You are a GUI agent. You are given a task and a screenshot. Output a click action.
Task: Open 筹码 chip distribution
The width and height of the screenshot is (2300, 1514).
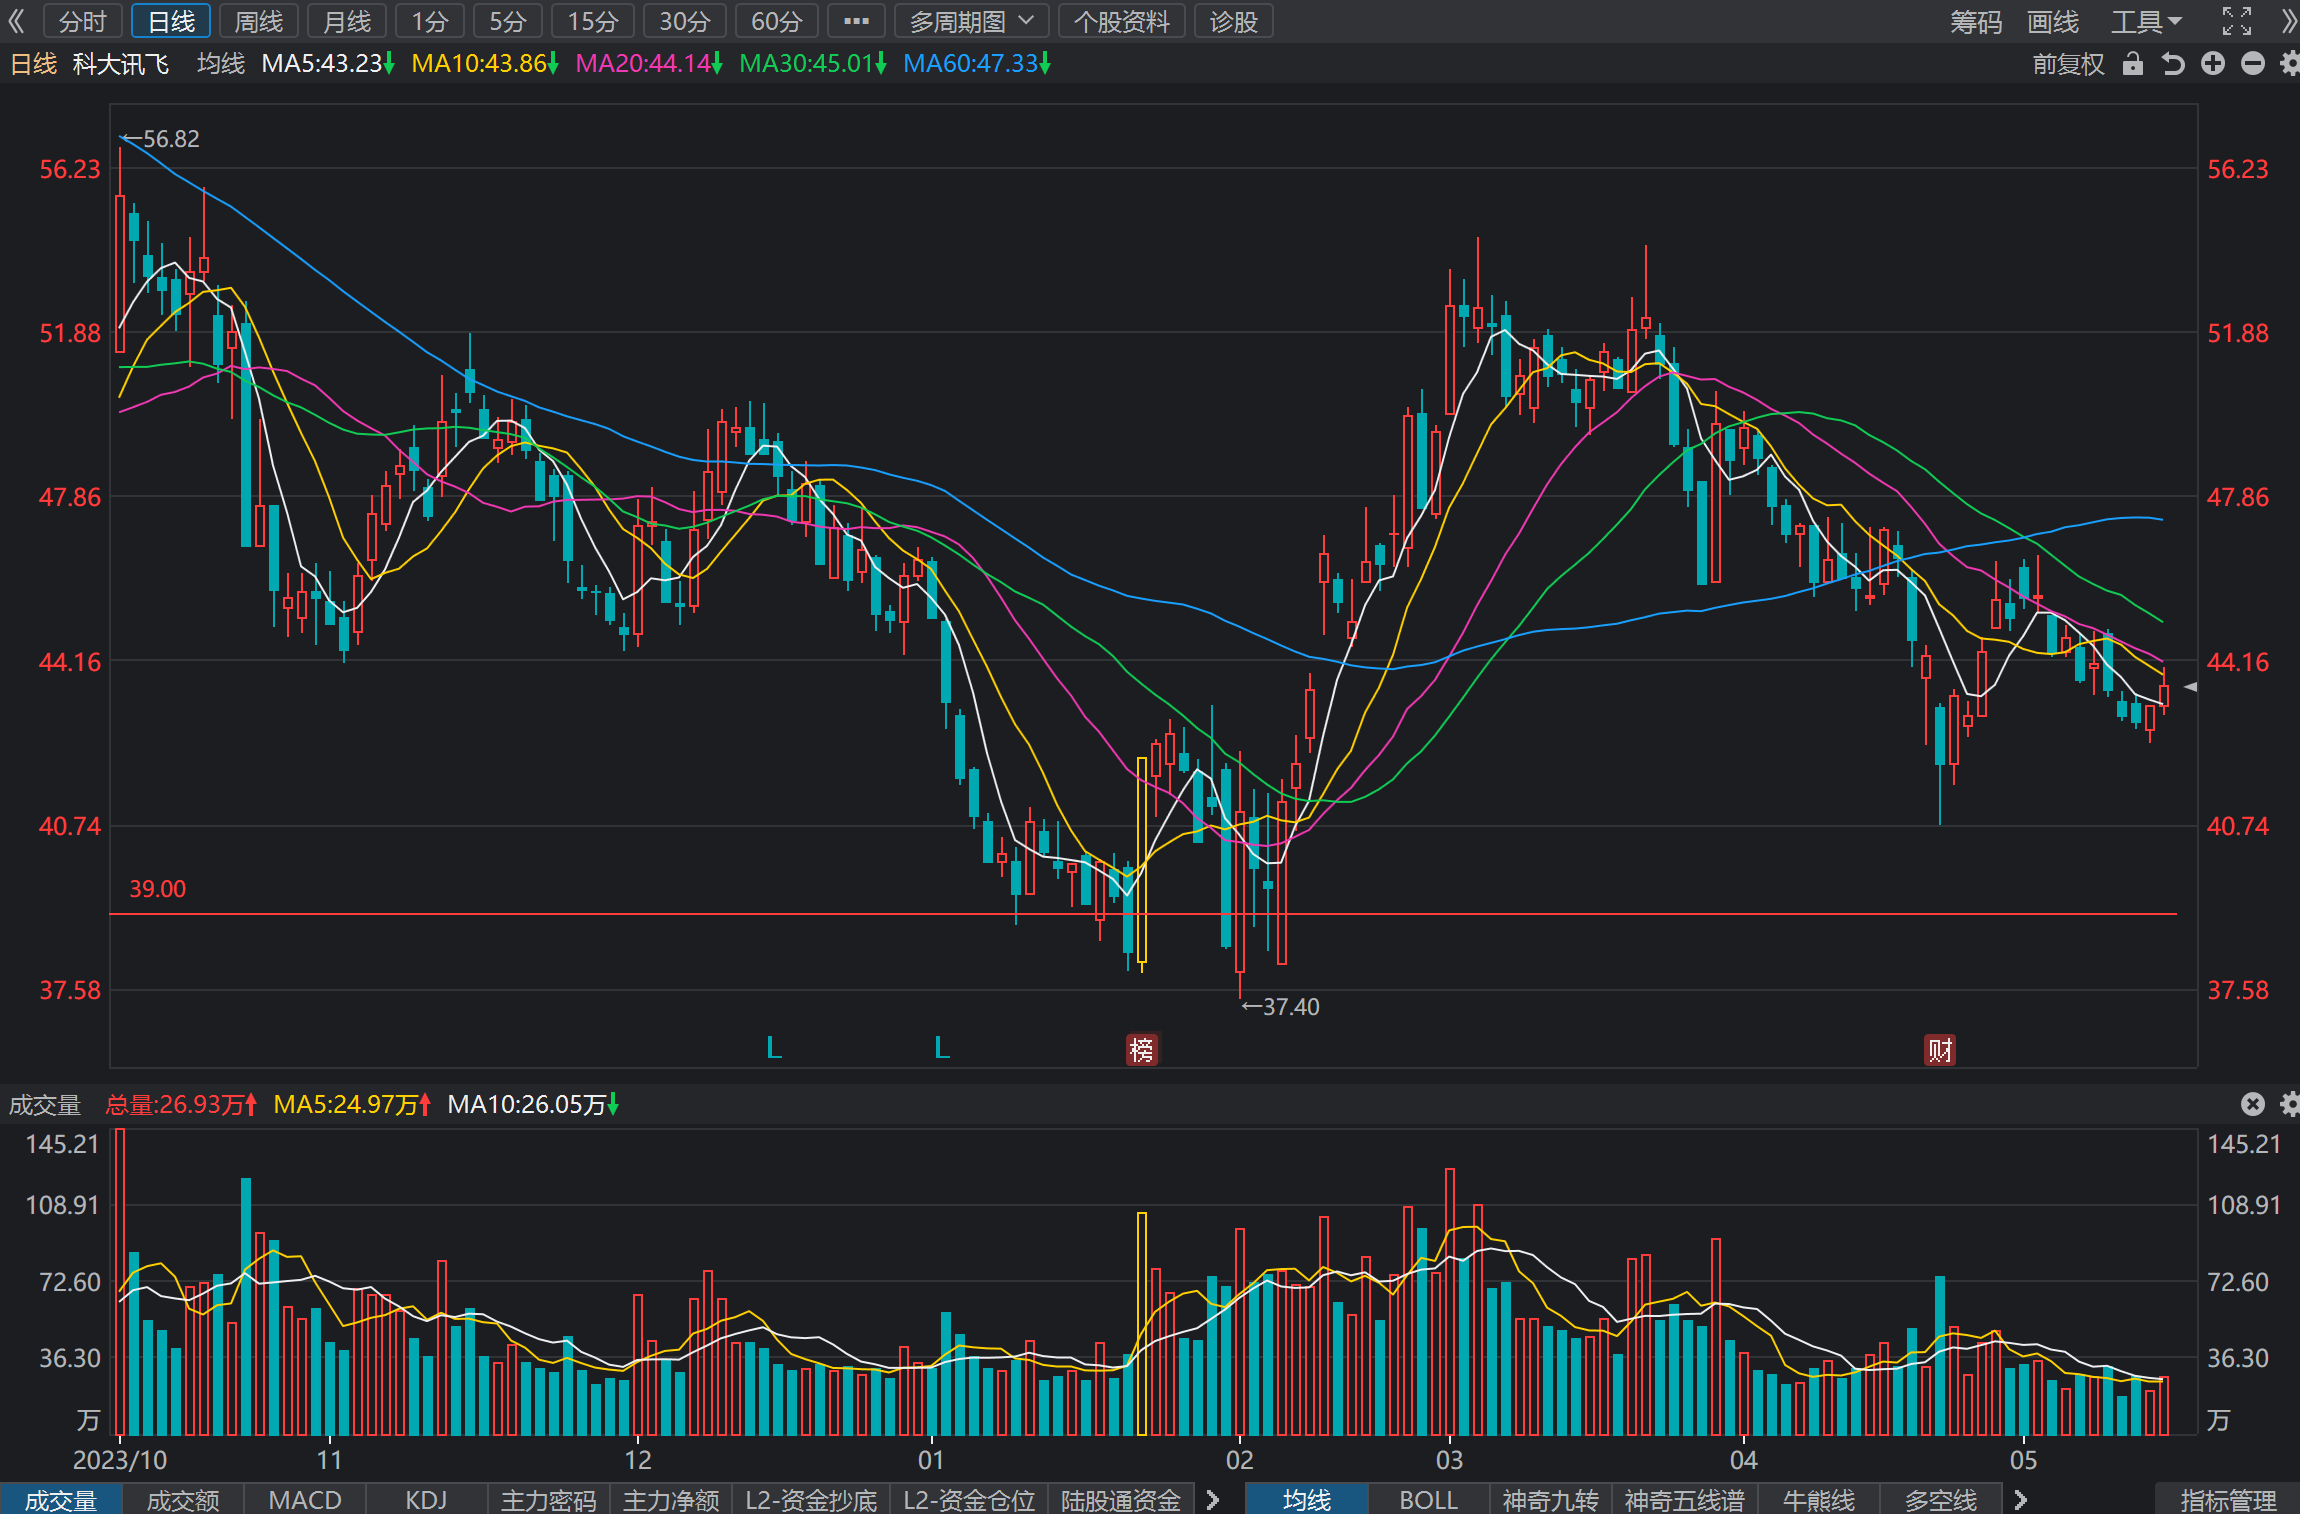[1976, 21]
